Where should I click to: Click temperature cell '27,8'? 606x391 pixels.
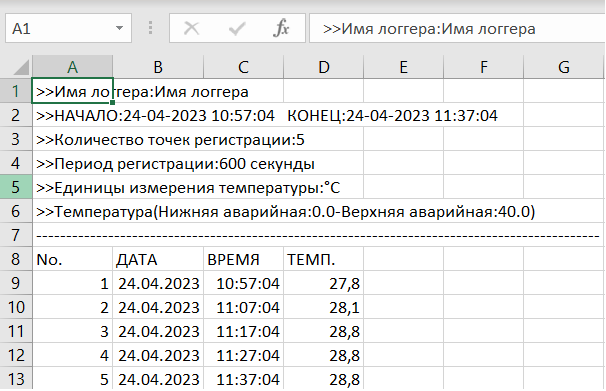click(323, 283)
